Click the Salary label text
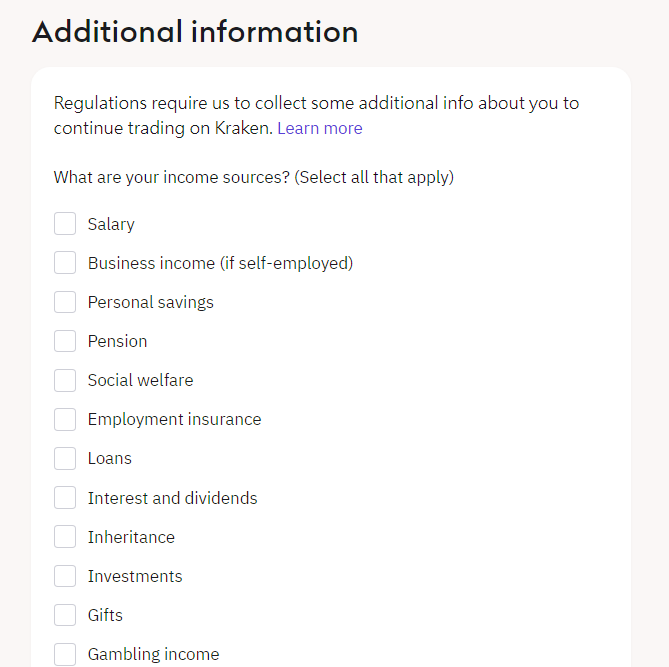 click(111, 224)
